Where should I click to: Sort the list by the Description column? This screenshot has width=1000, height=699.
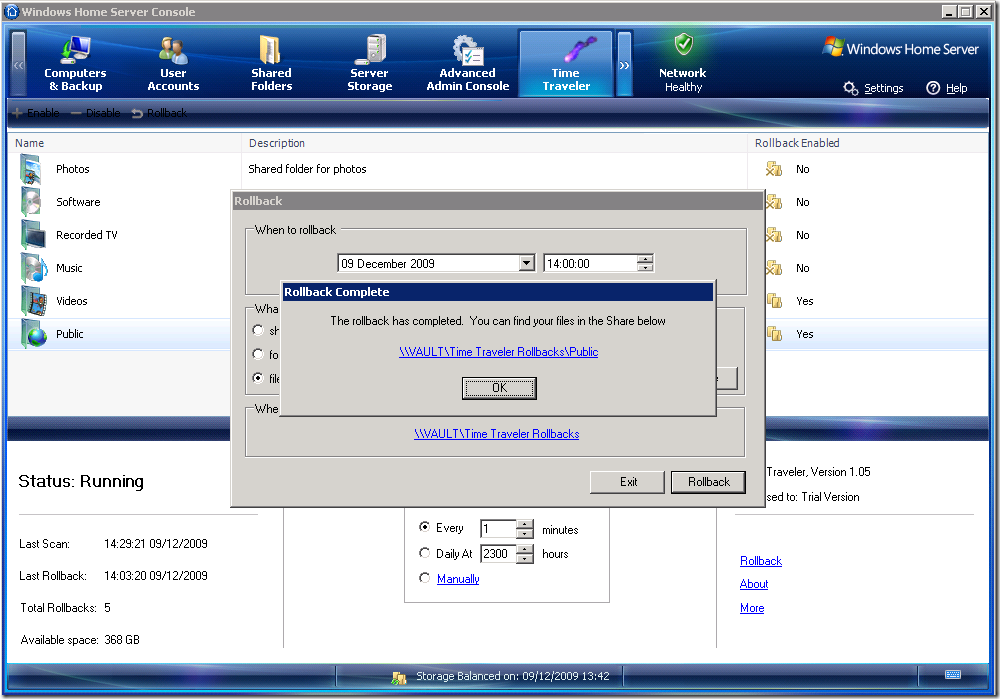(x=494, y=143)
